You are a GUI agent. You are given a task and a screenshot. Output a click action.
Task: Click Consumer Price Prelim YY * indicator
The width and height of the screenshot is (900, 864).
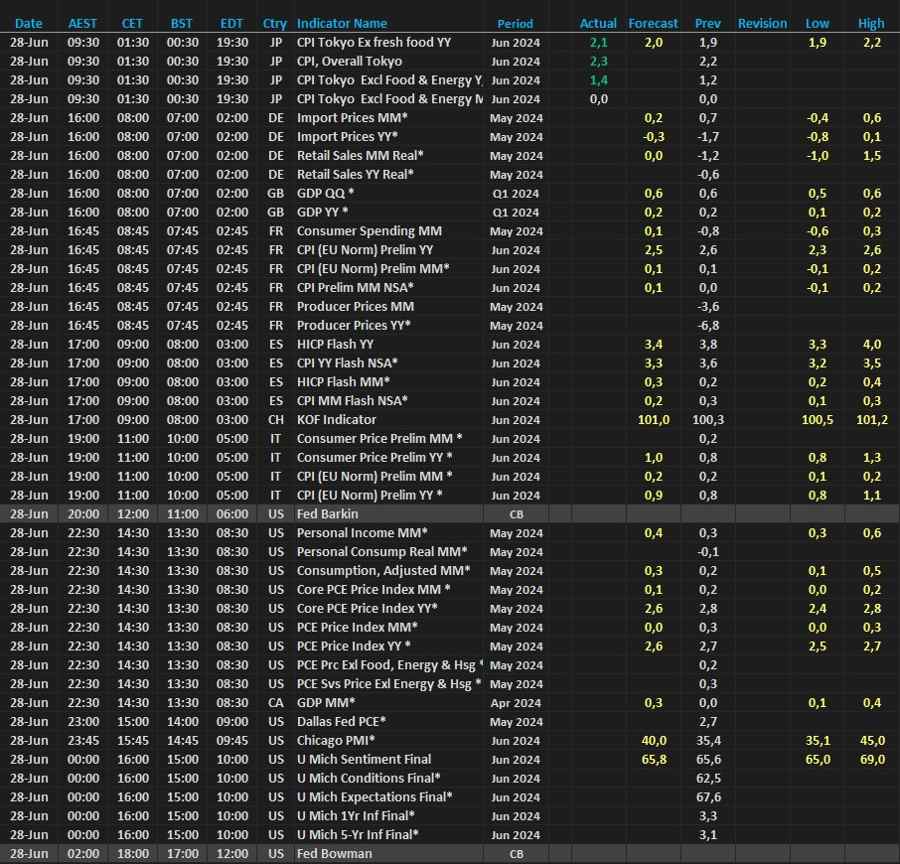click(375, 458)
